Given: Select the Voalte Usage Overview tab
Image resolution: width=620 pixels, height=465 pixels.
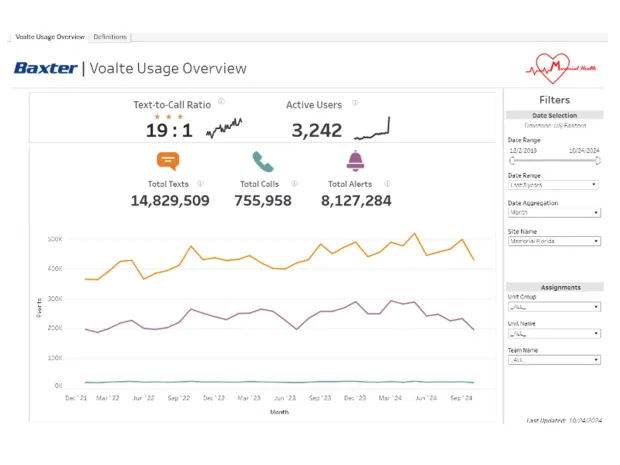Looking at the screenshot, I should point(50,37).
